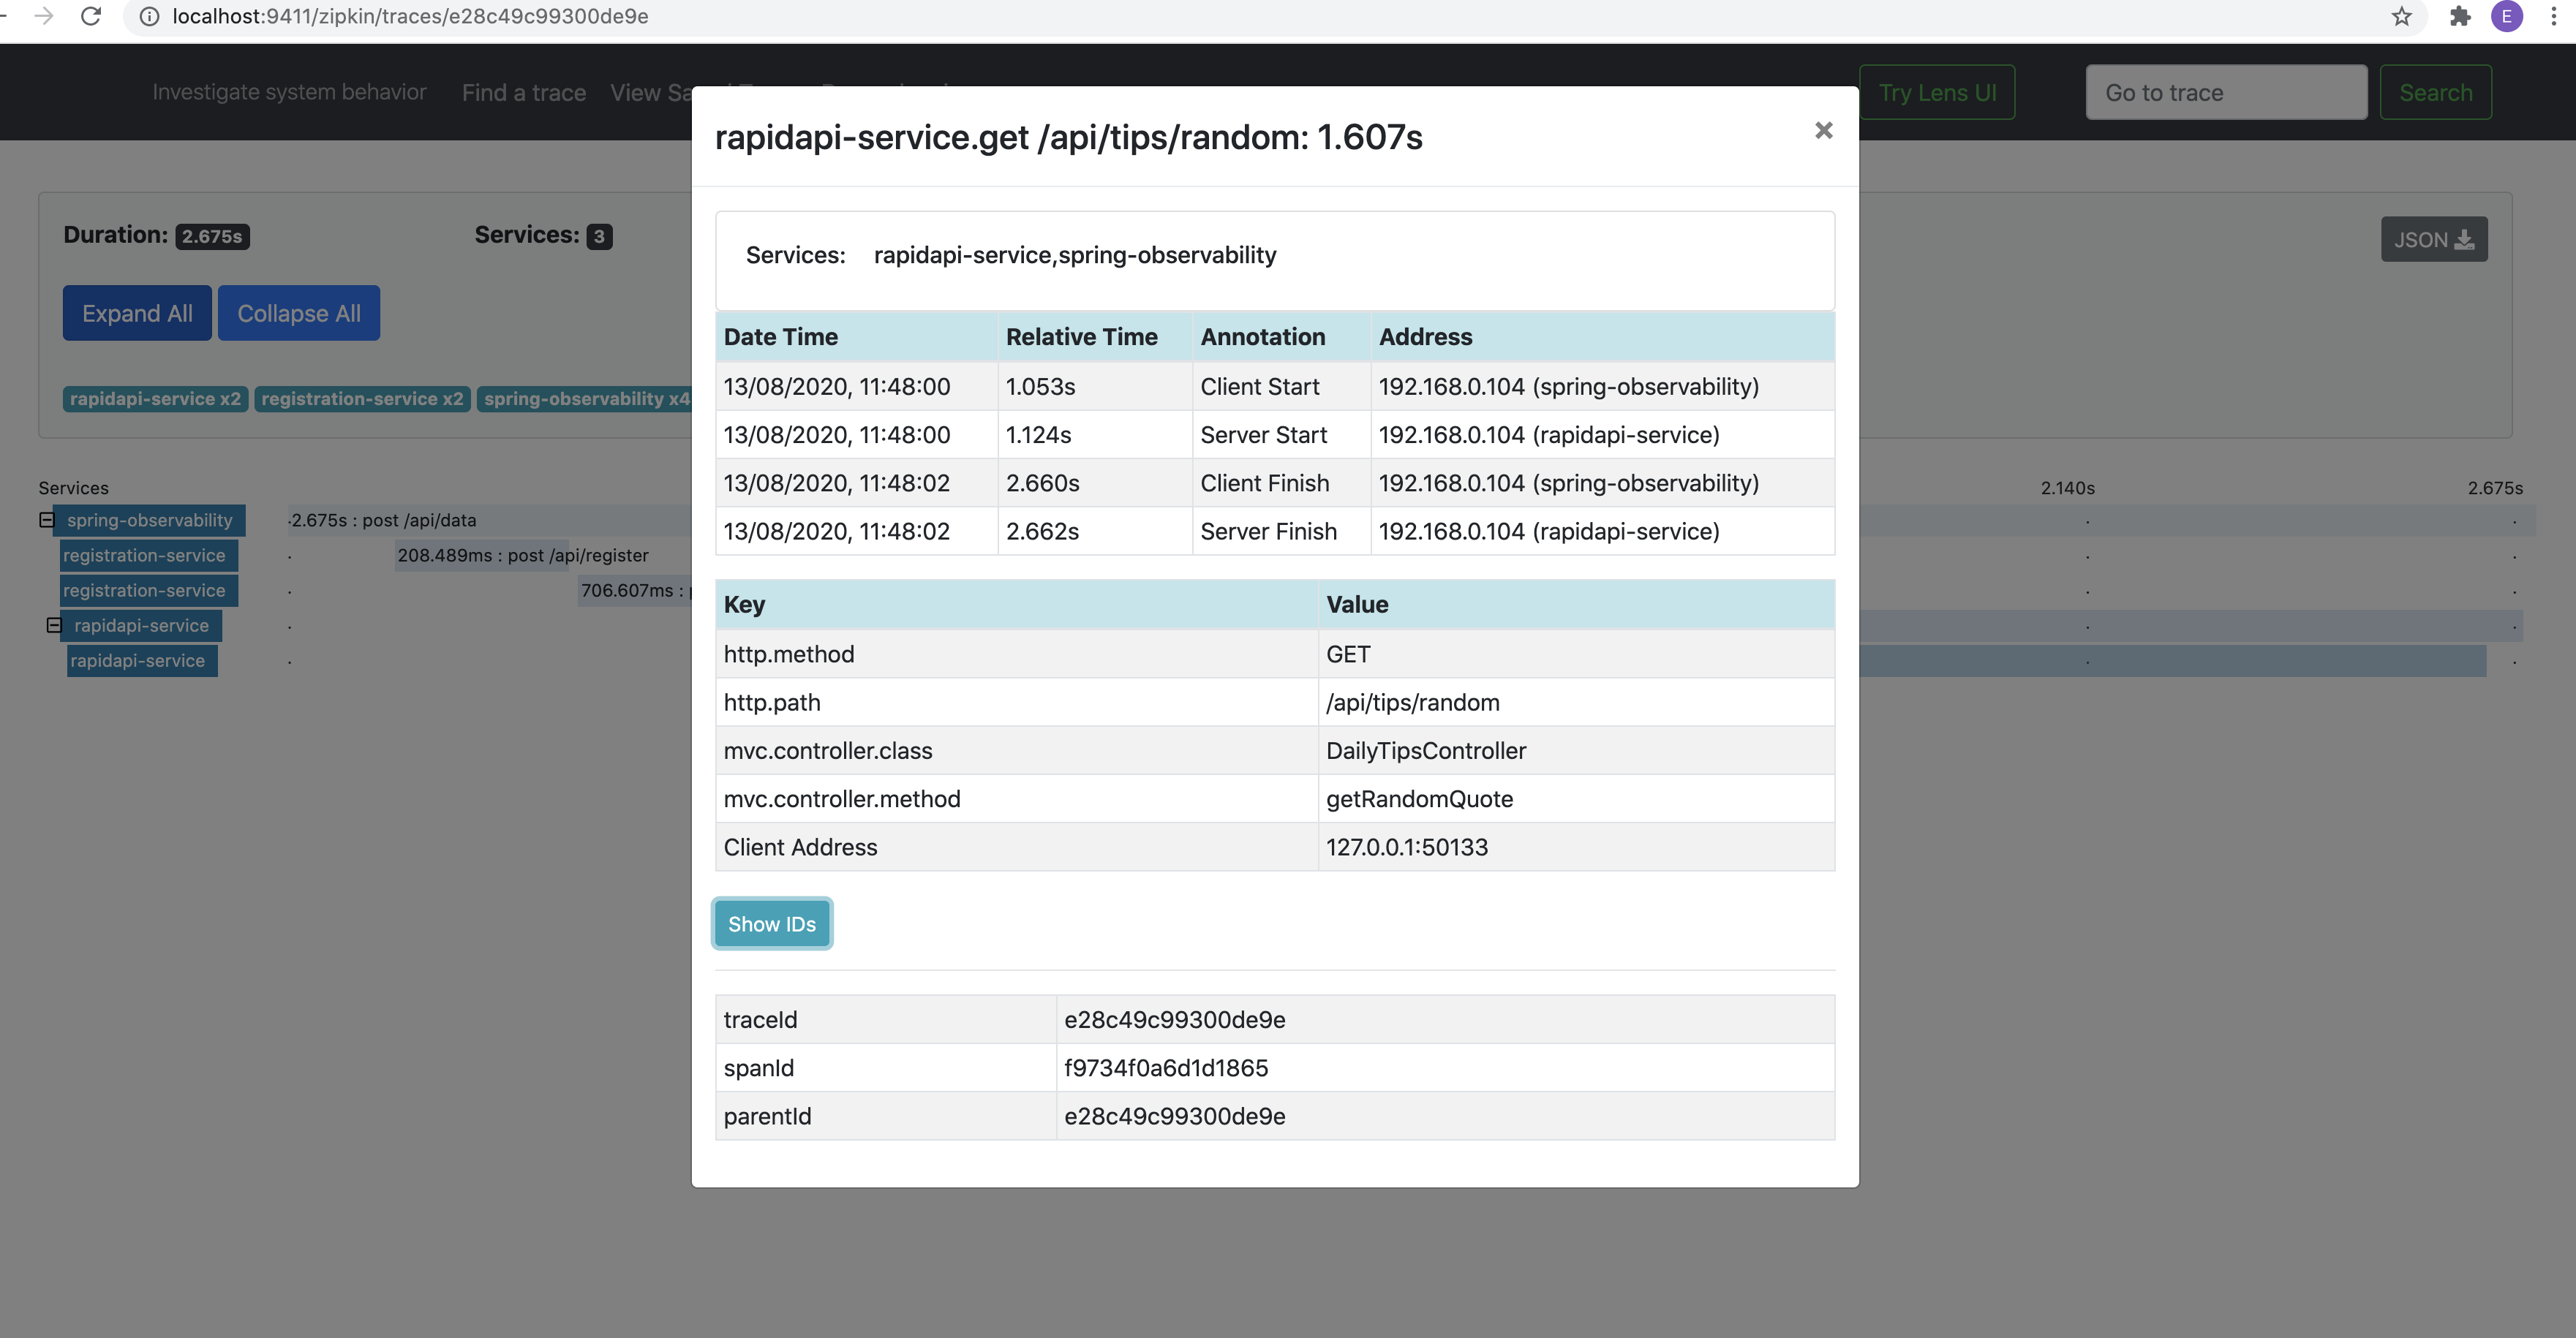Open the Find a trace menu
The width and height of the screenshot is (2576, 1338).
coord(523,93)
